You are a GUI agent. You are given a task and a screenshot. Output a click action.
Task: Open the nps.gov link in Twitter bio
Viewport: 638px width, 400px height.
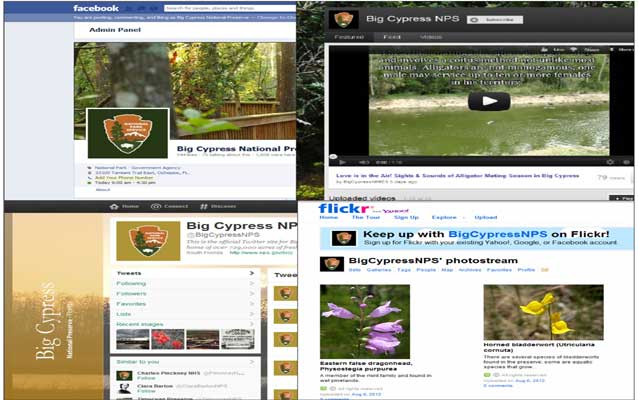(x=261, y=253)
